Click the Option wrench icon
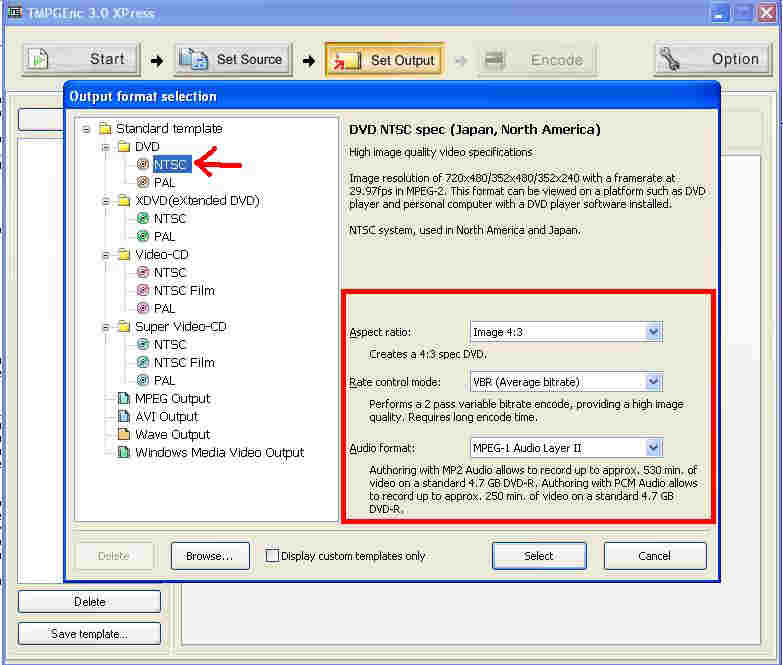 point(670,59)
